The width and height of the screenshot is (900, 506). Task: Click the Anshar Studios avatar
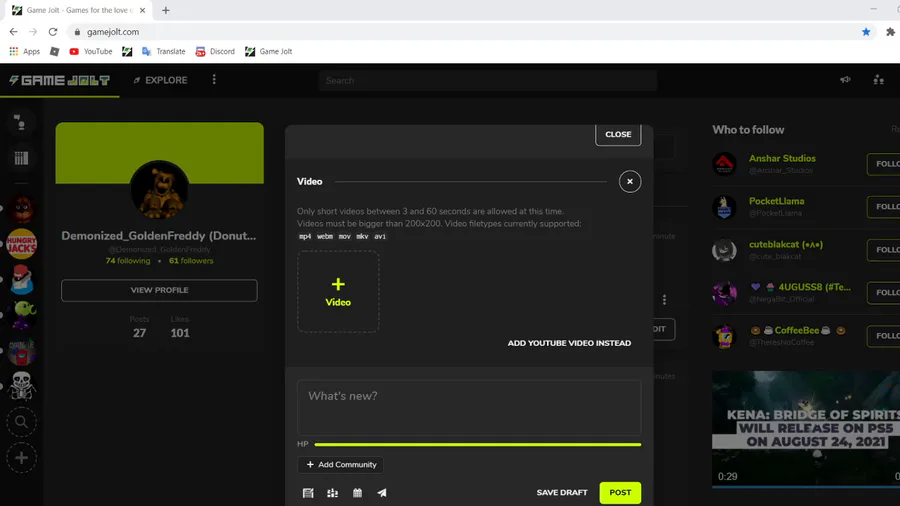point(724,164)
